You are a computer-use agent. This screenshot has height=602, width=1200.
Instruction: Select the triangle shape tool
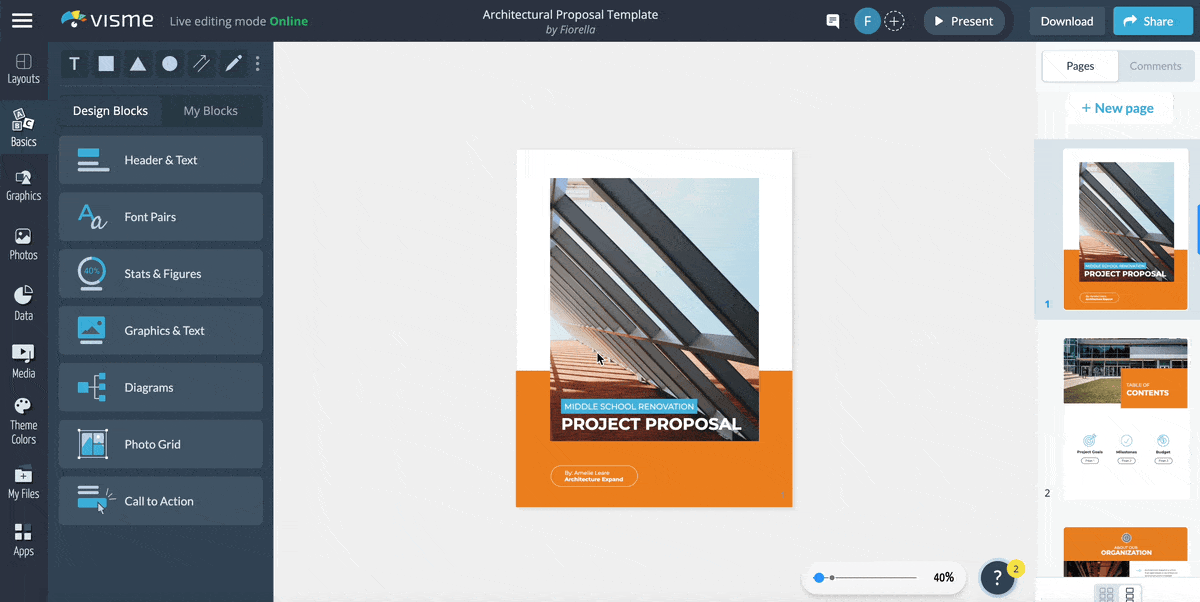[138, 63]
